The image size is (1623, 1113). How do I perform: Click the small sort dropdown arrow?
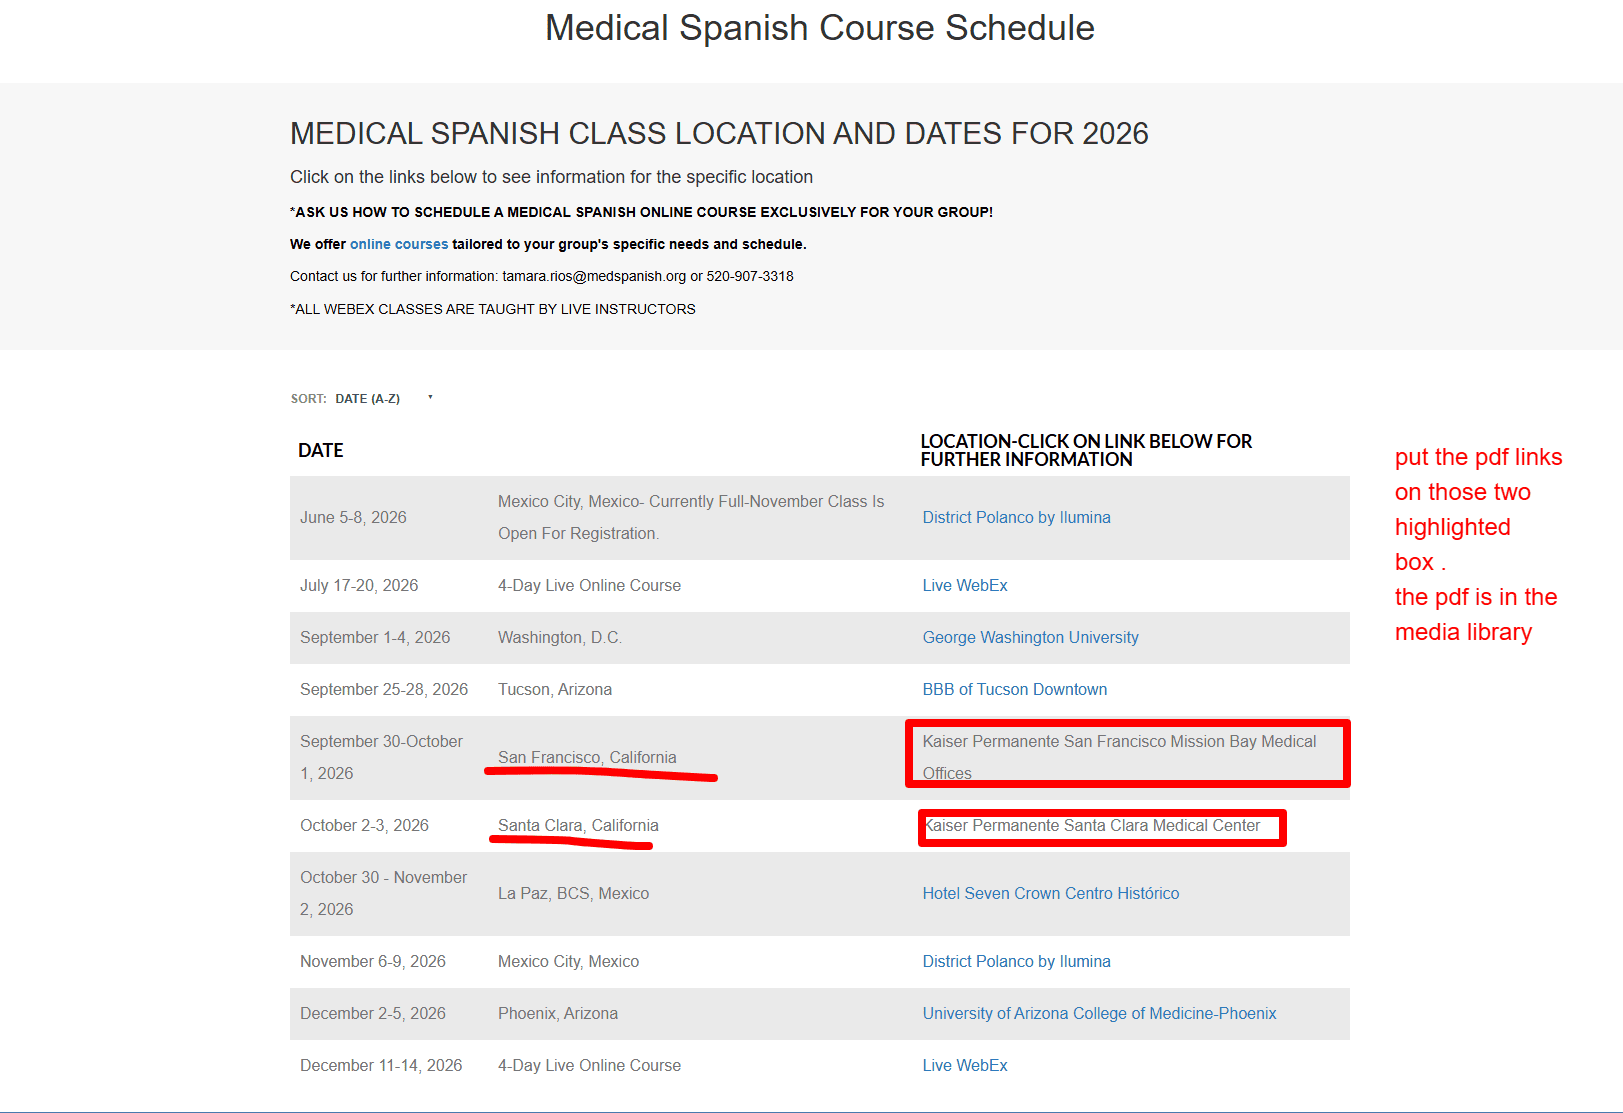430,397
